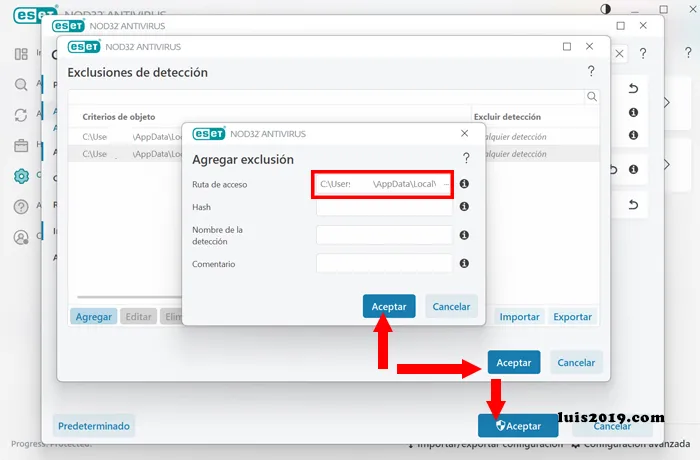The image size is (700, 460).
Task: Open Update refresh icon in sidebar
Action: point(21,115)
